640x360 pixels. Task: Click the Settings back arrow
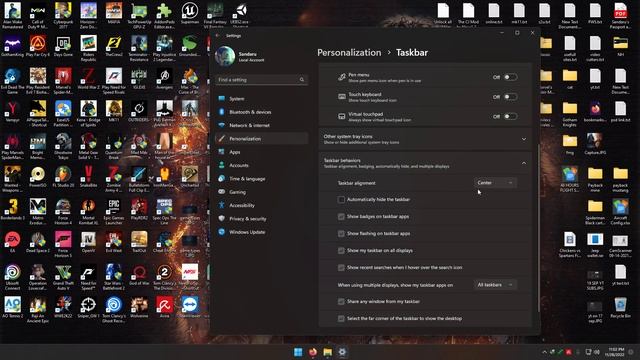pyautogui.click(x=218, y=36)
